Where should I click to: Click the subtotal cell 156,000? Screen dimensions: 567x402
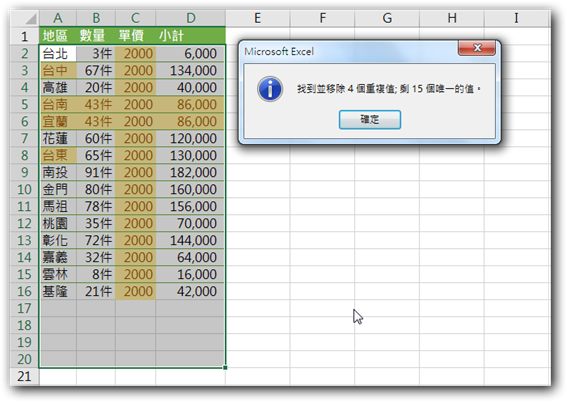(191, 206)
